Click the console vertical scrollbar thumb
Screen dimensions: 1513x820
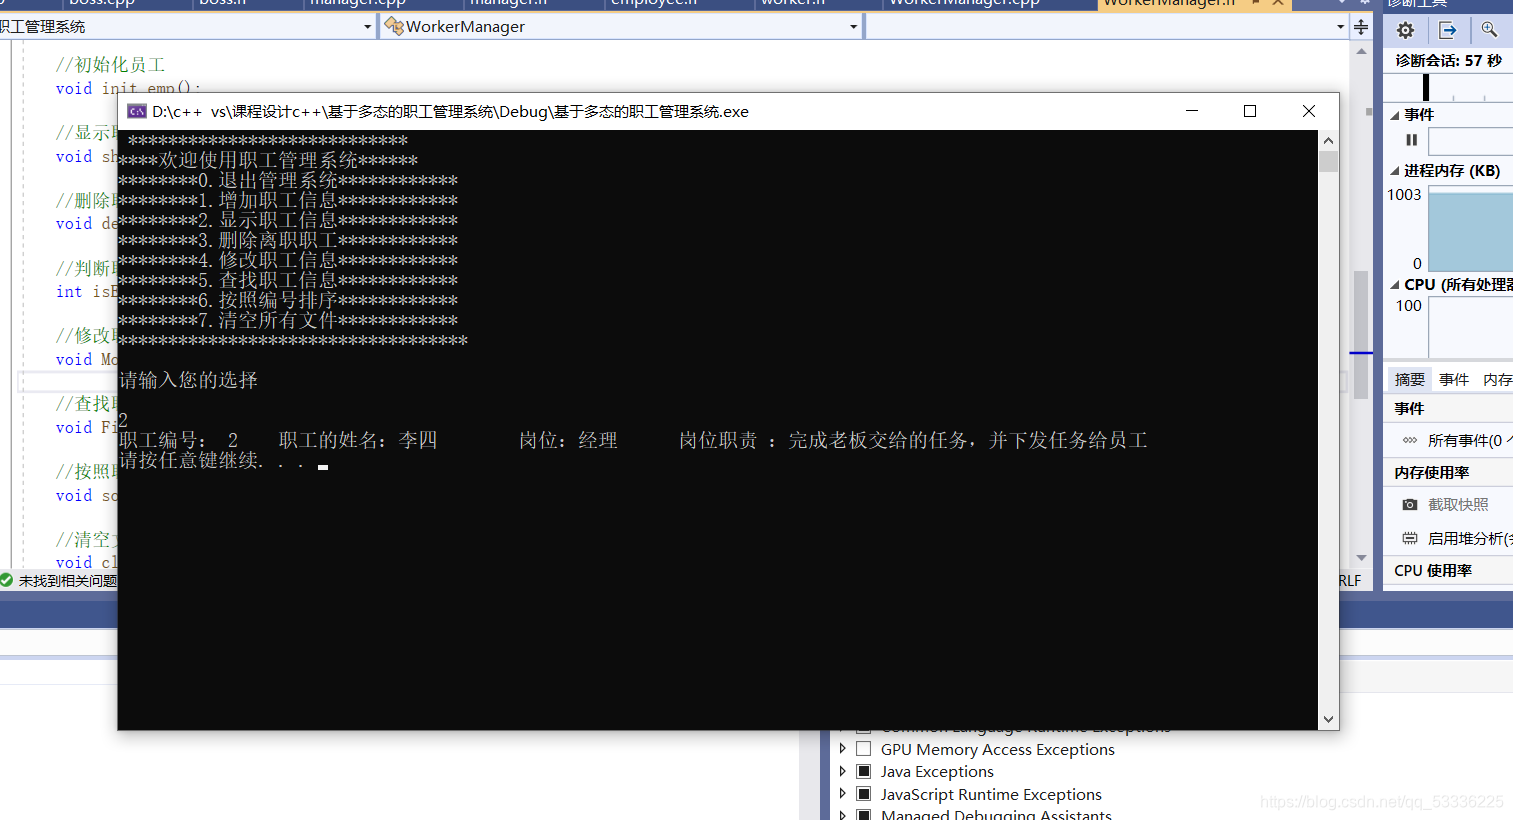click(x=1328, y=162)
